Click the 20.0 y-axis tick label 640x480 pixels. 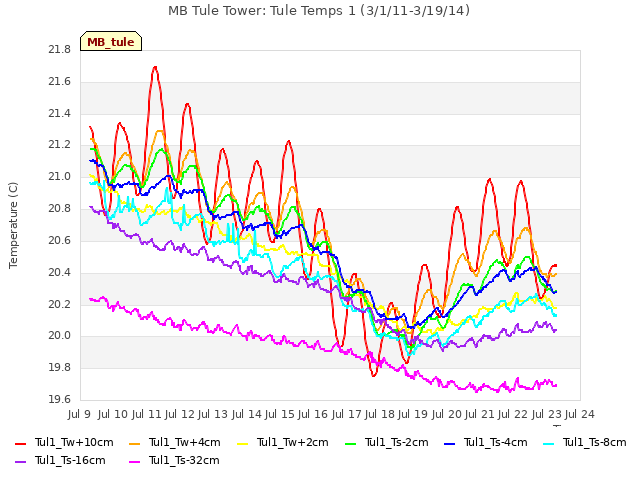[x=60, y=336]
